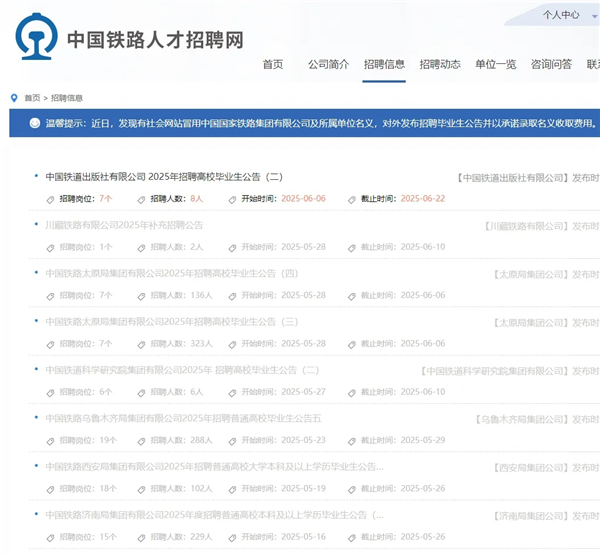600x557 pixels.
Task: Open 招聘动态 navigation item
Action: pos(440,64)
